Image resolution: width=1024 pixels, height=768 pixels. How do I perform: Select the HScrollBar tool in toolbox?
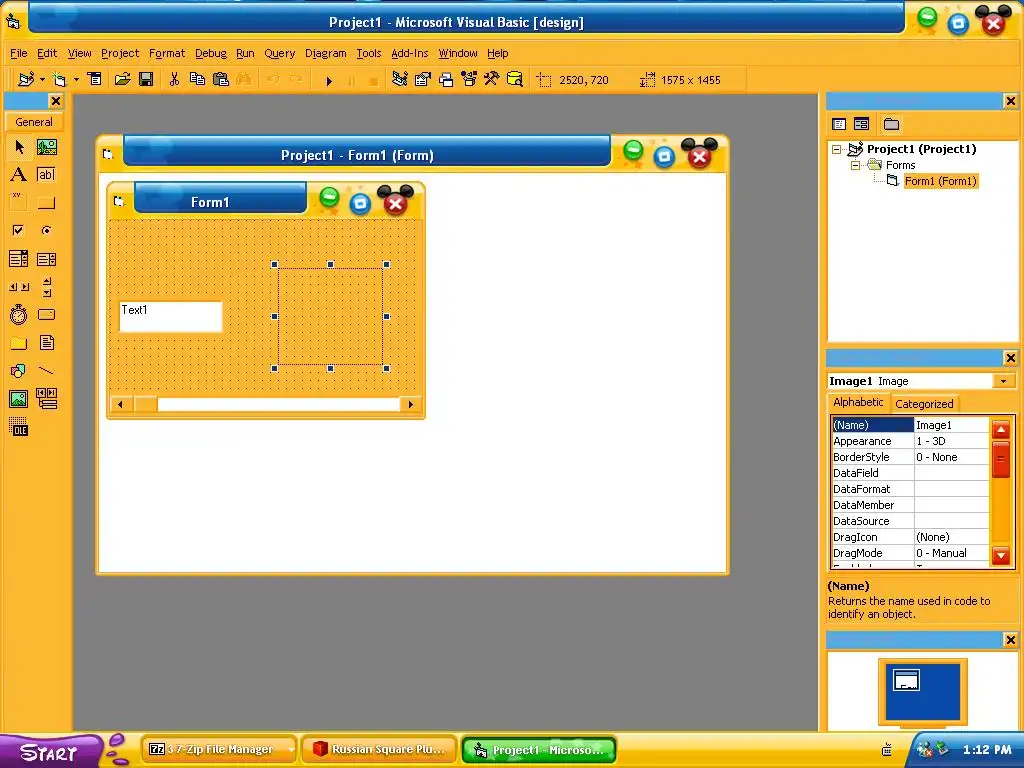(x=19, y=287)
